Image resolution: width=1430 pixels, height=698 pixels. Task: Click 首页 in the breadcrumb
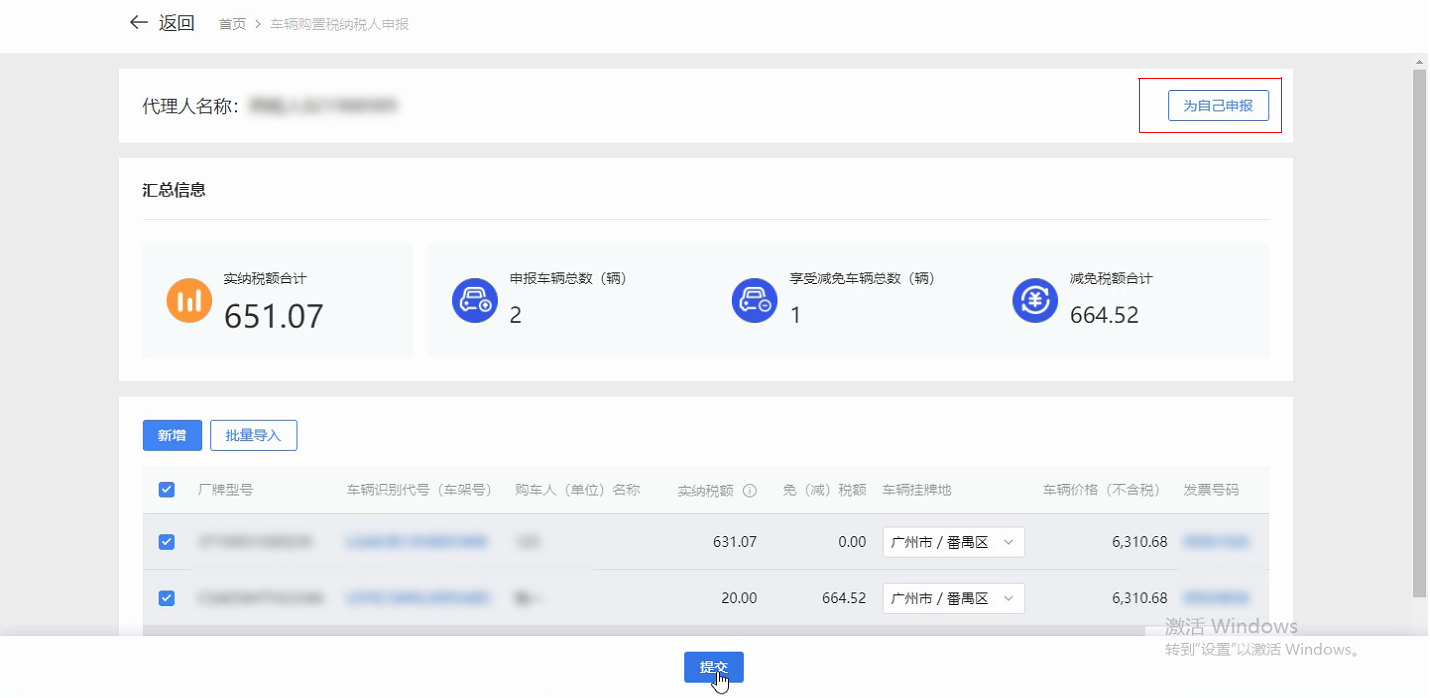(232, 24)
